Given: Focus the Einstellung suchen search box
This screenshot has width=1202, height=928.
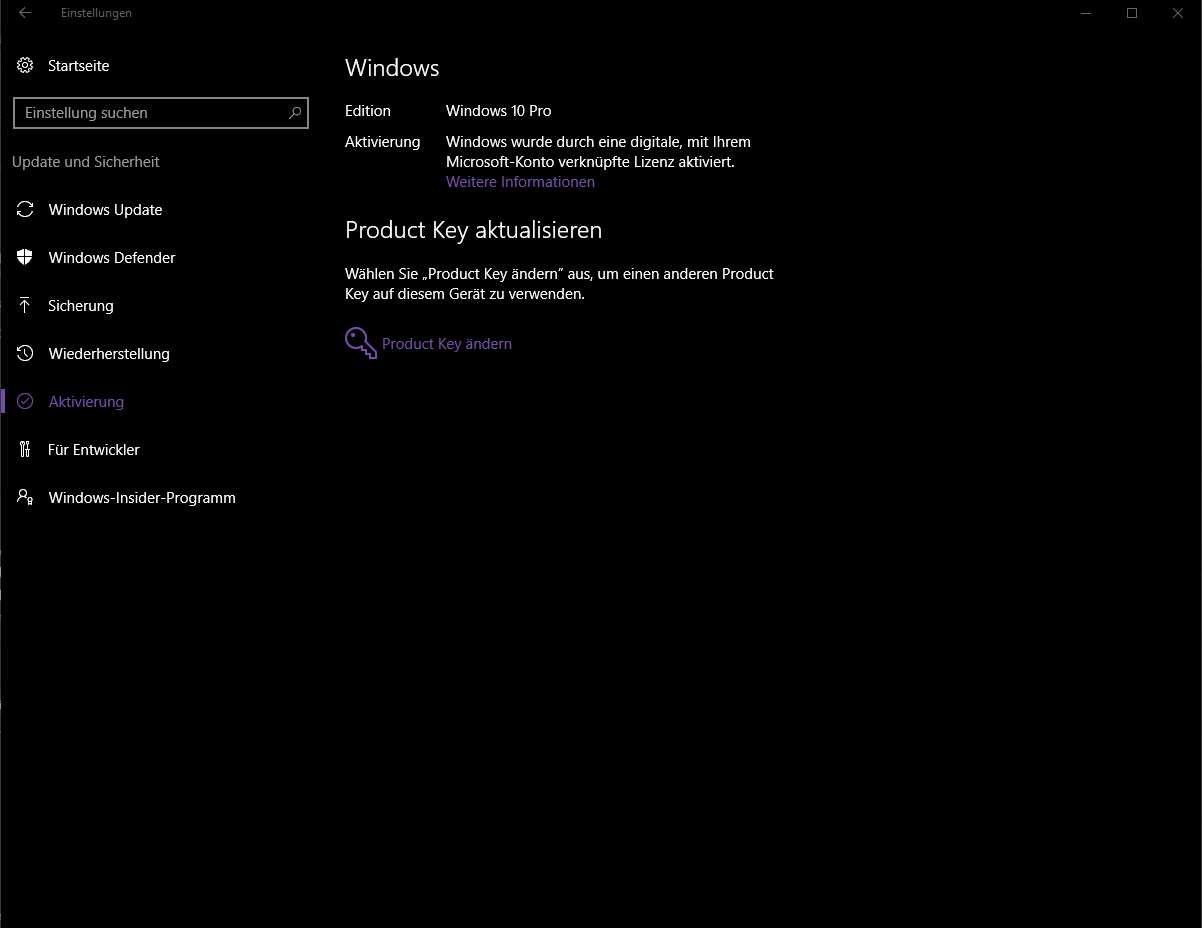Looking at the screenshot, I should [x=161, y=113].
